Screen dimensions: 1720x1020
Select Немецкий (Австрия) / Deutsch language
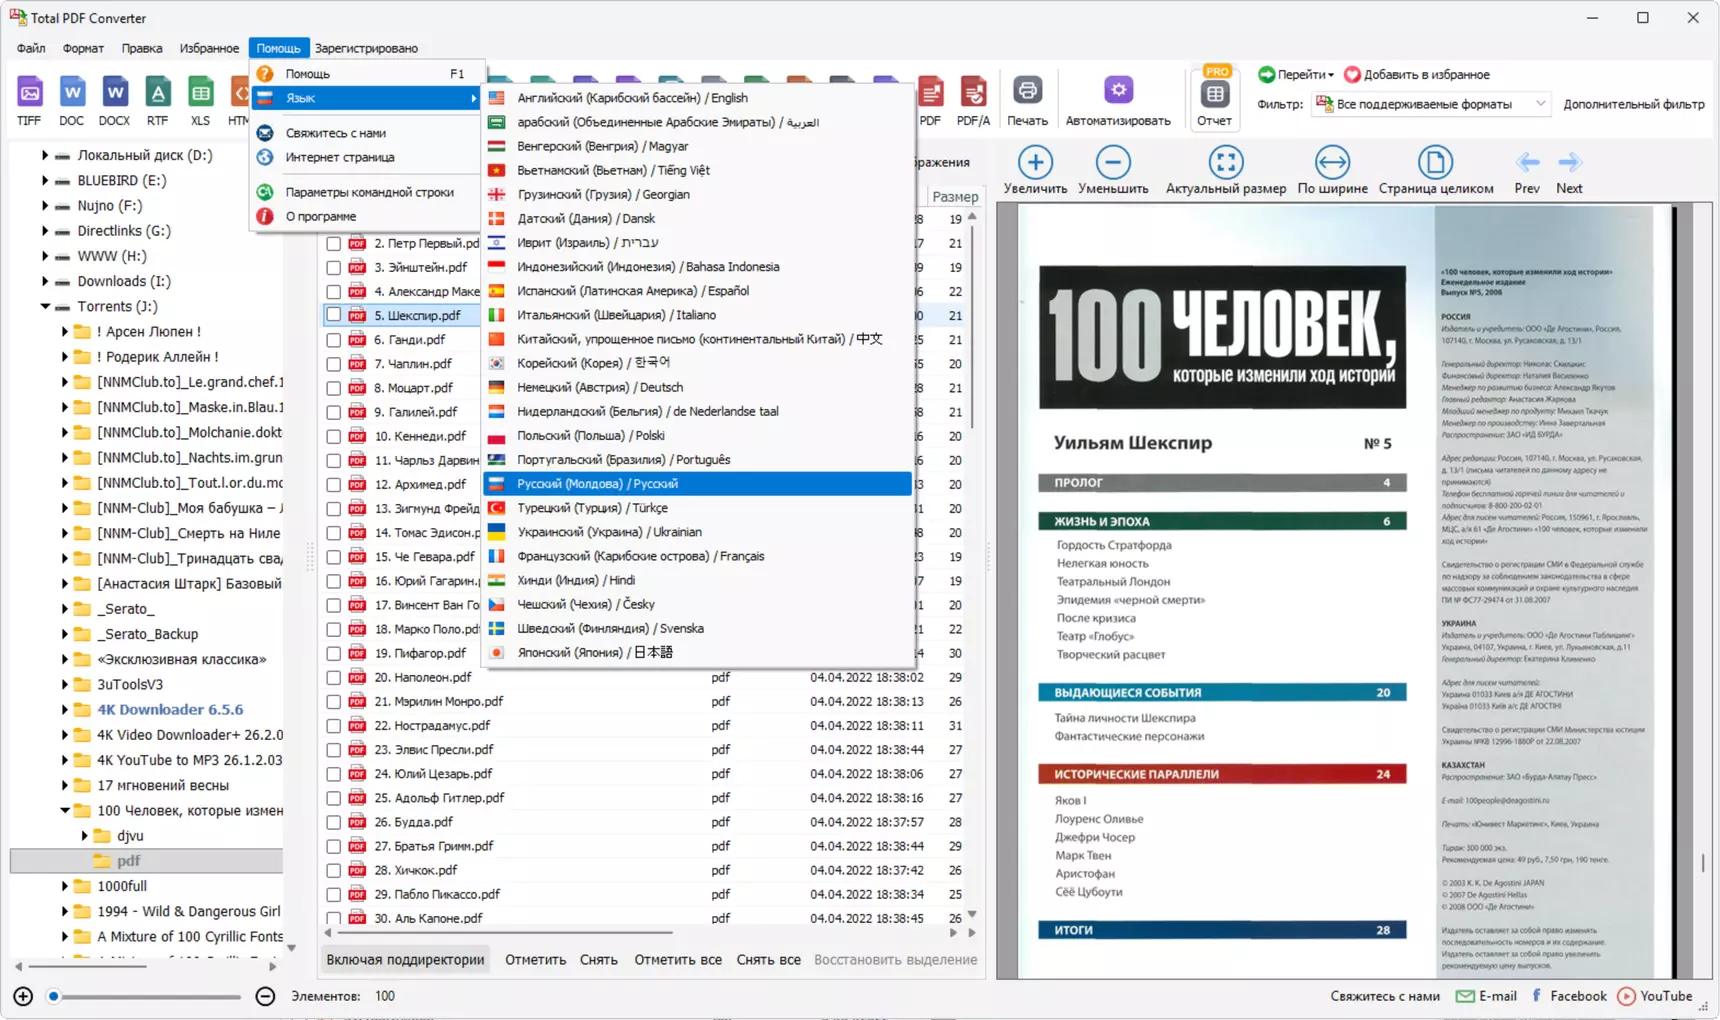click(697, 387)
